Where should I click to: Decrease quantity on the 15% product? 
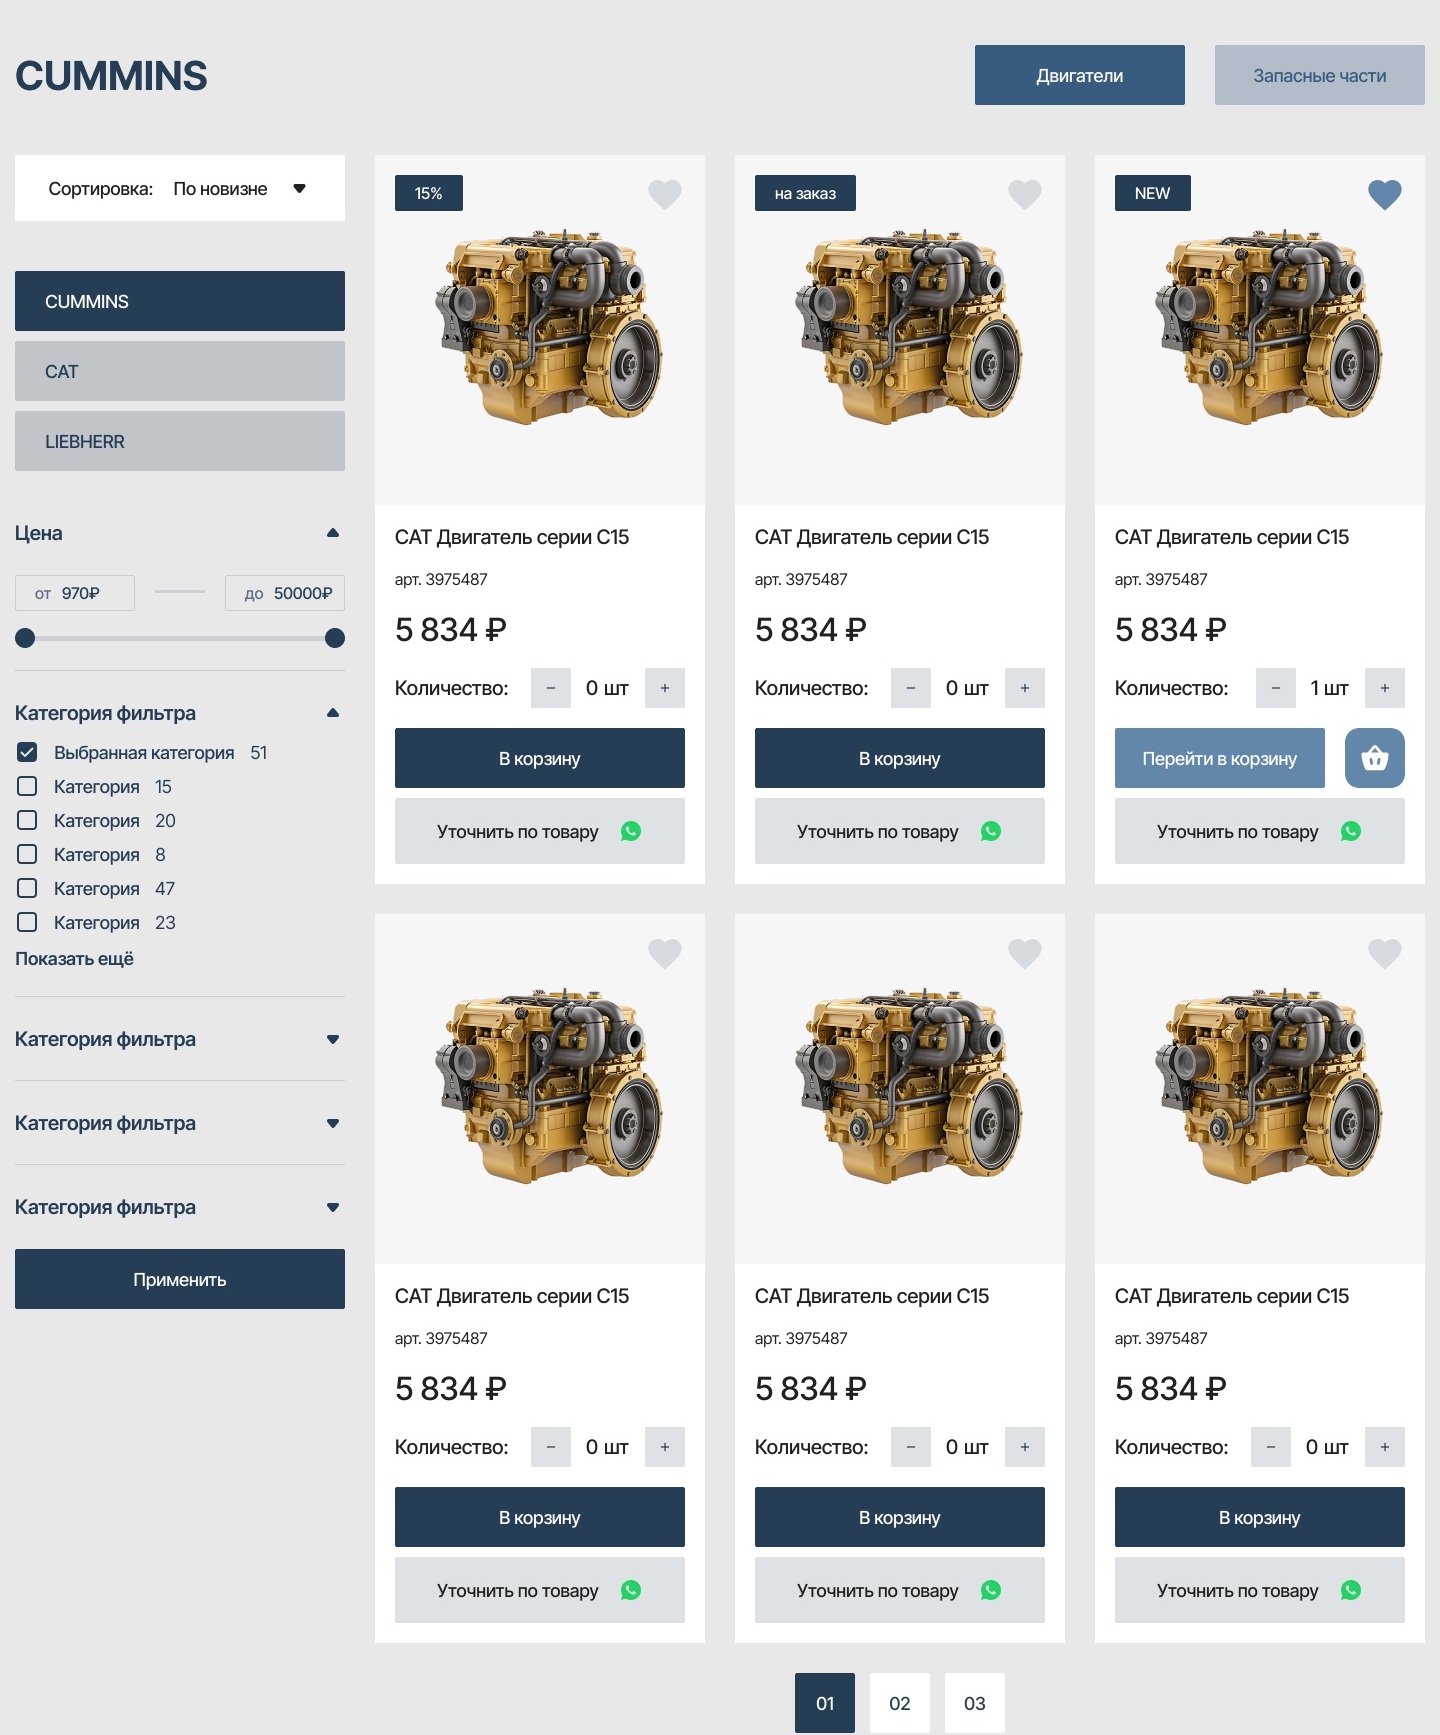tap(551, 688)
